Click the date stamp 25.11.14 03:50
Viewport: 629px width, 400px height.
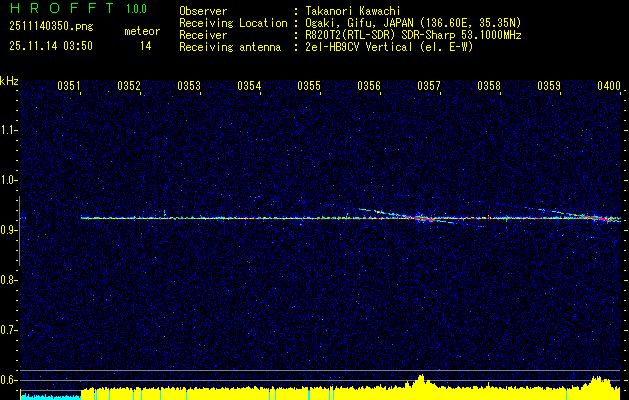coord(51,46)
